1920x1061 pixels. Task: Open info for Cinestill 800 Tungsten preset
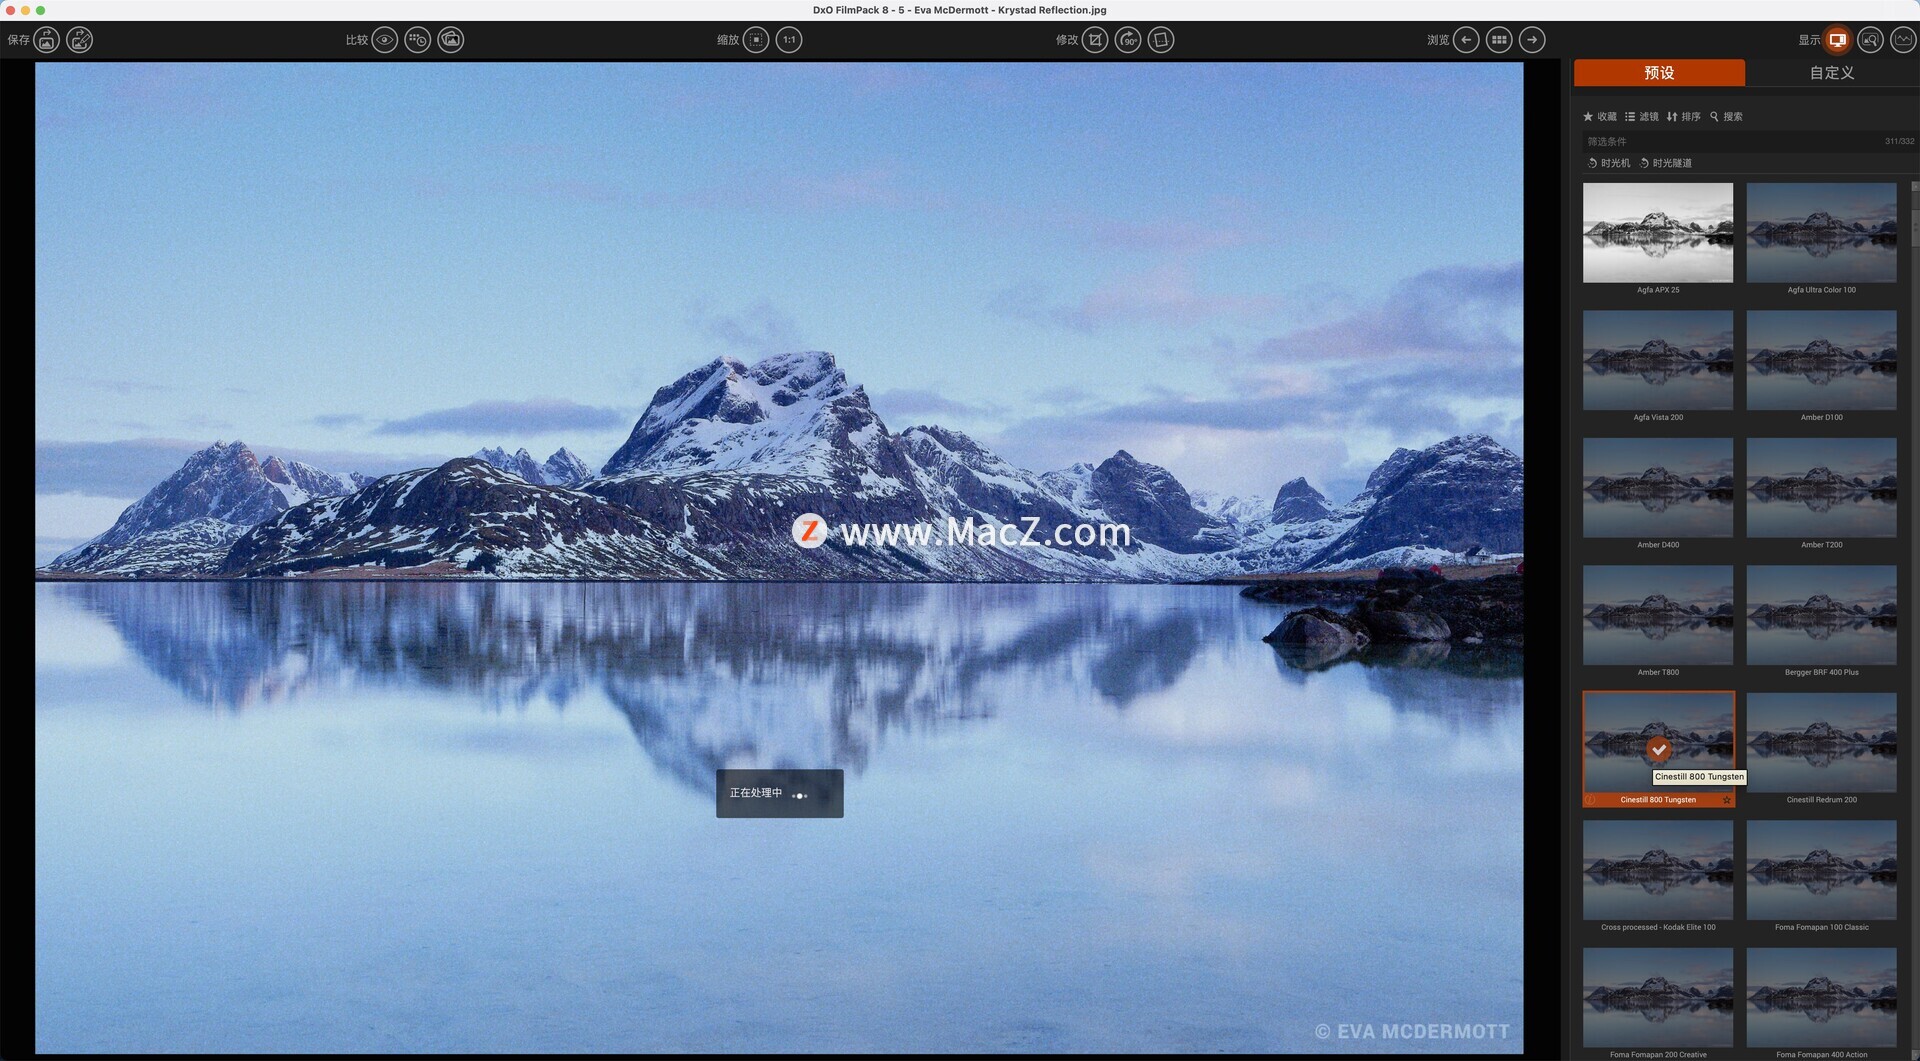(1590, 800)
